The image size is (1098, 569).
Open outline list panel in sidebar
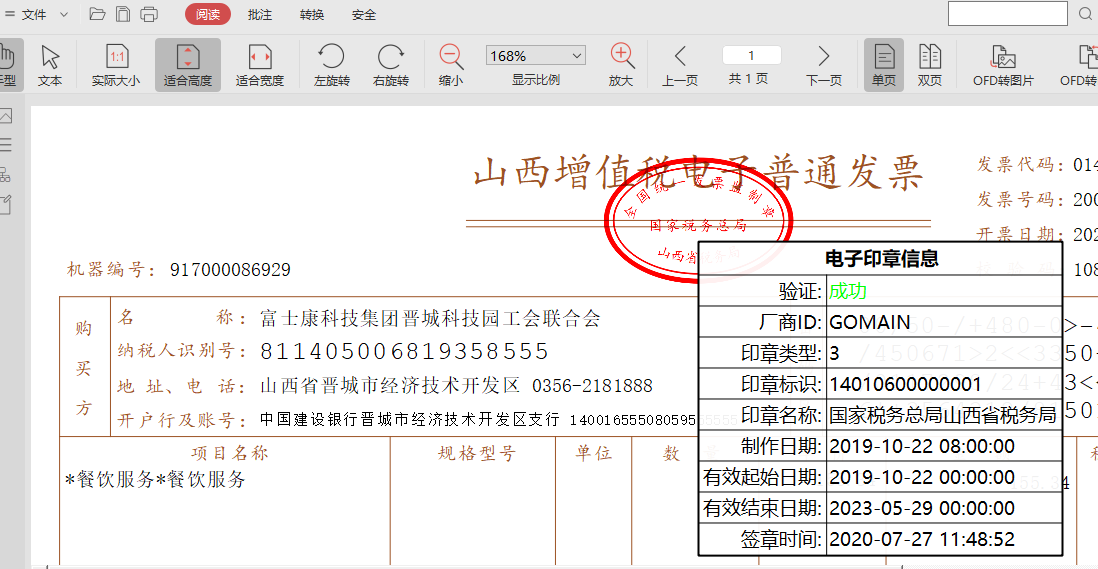(x=6, y=145)
